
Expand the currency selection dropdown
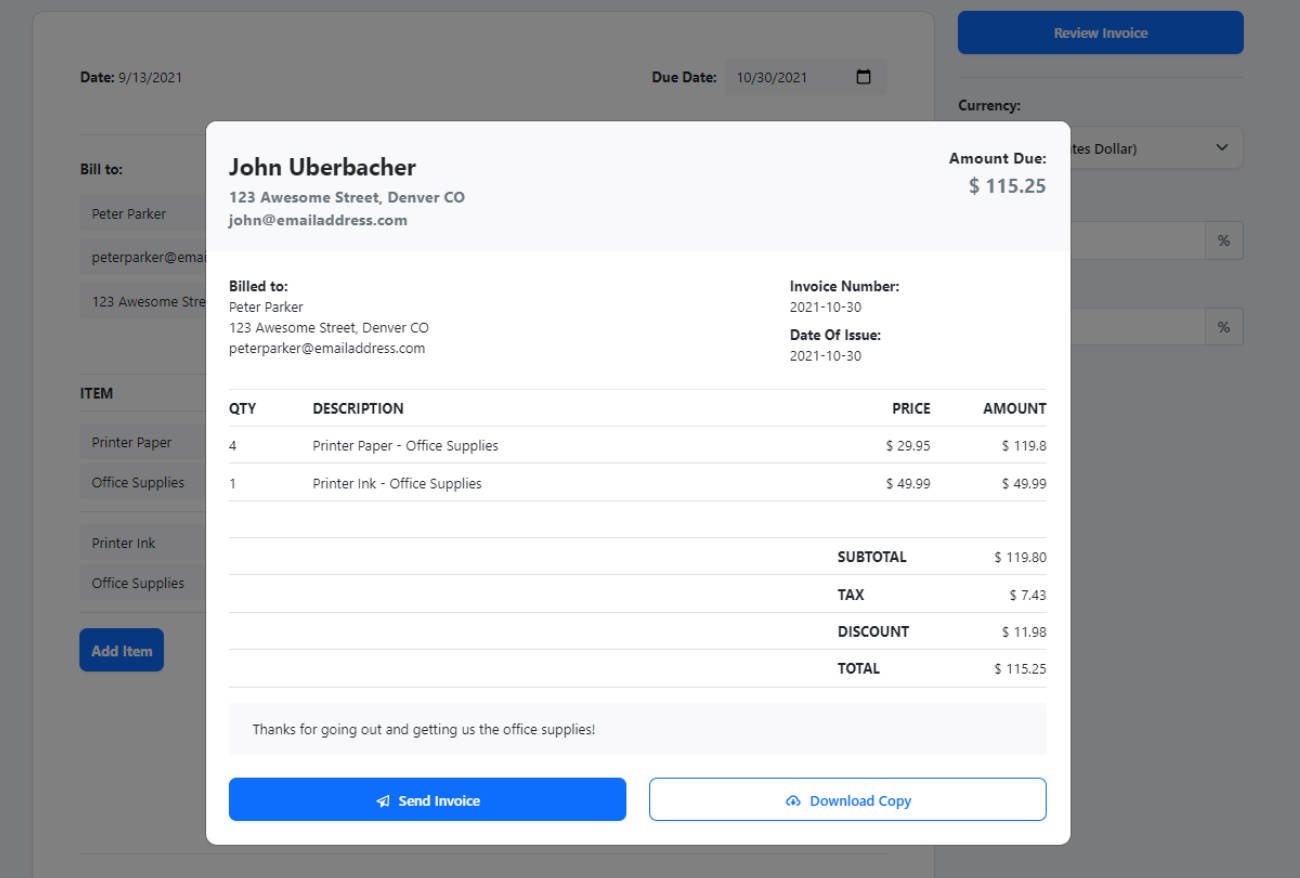click(1221, 147)
